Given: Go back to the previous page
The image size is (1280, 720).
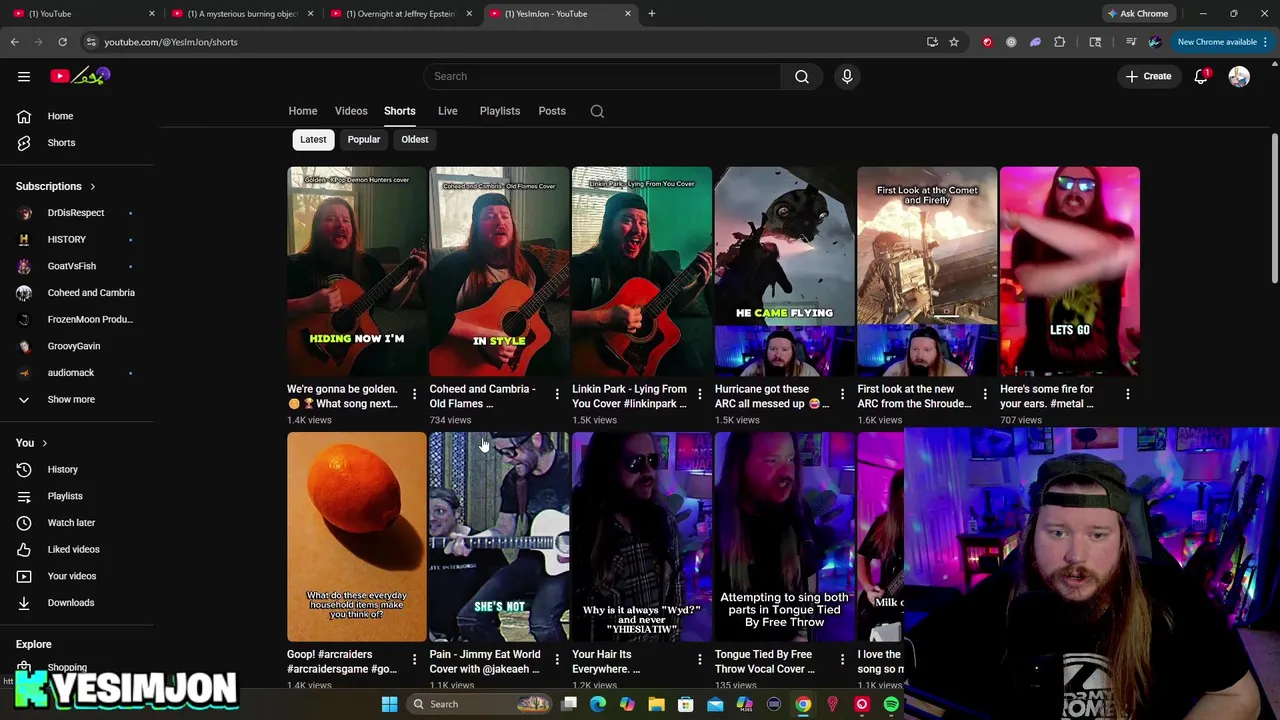Looking at the screenshot, I should coord(14,42).
